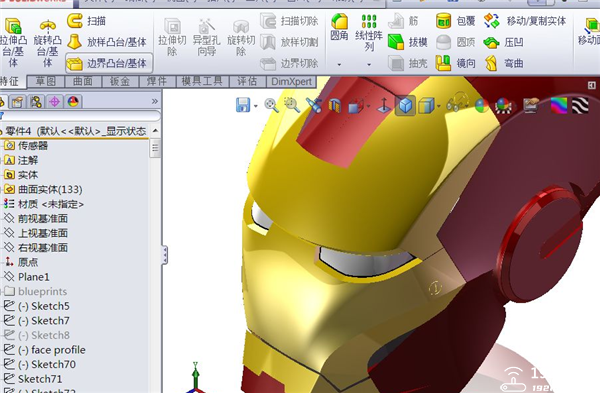Viewport: 600px width, 393px height.
Task: Toggle the rainbow curvature display icon
Action: (559, 105)
